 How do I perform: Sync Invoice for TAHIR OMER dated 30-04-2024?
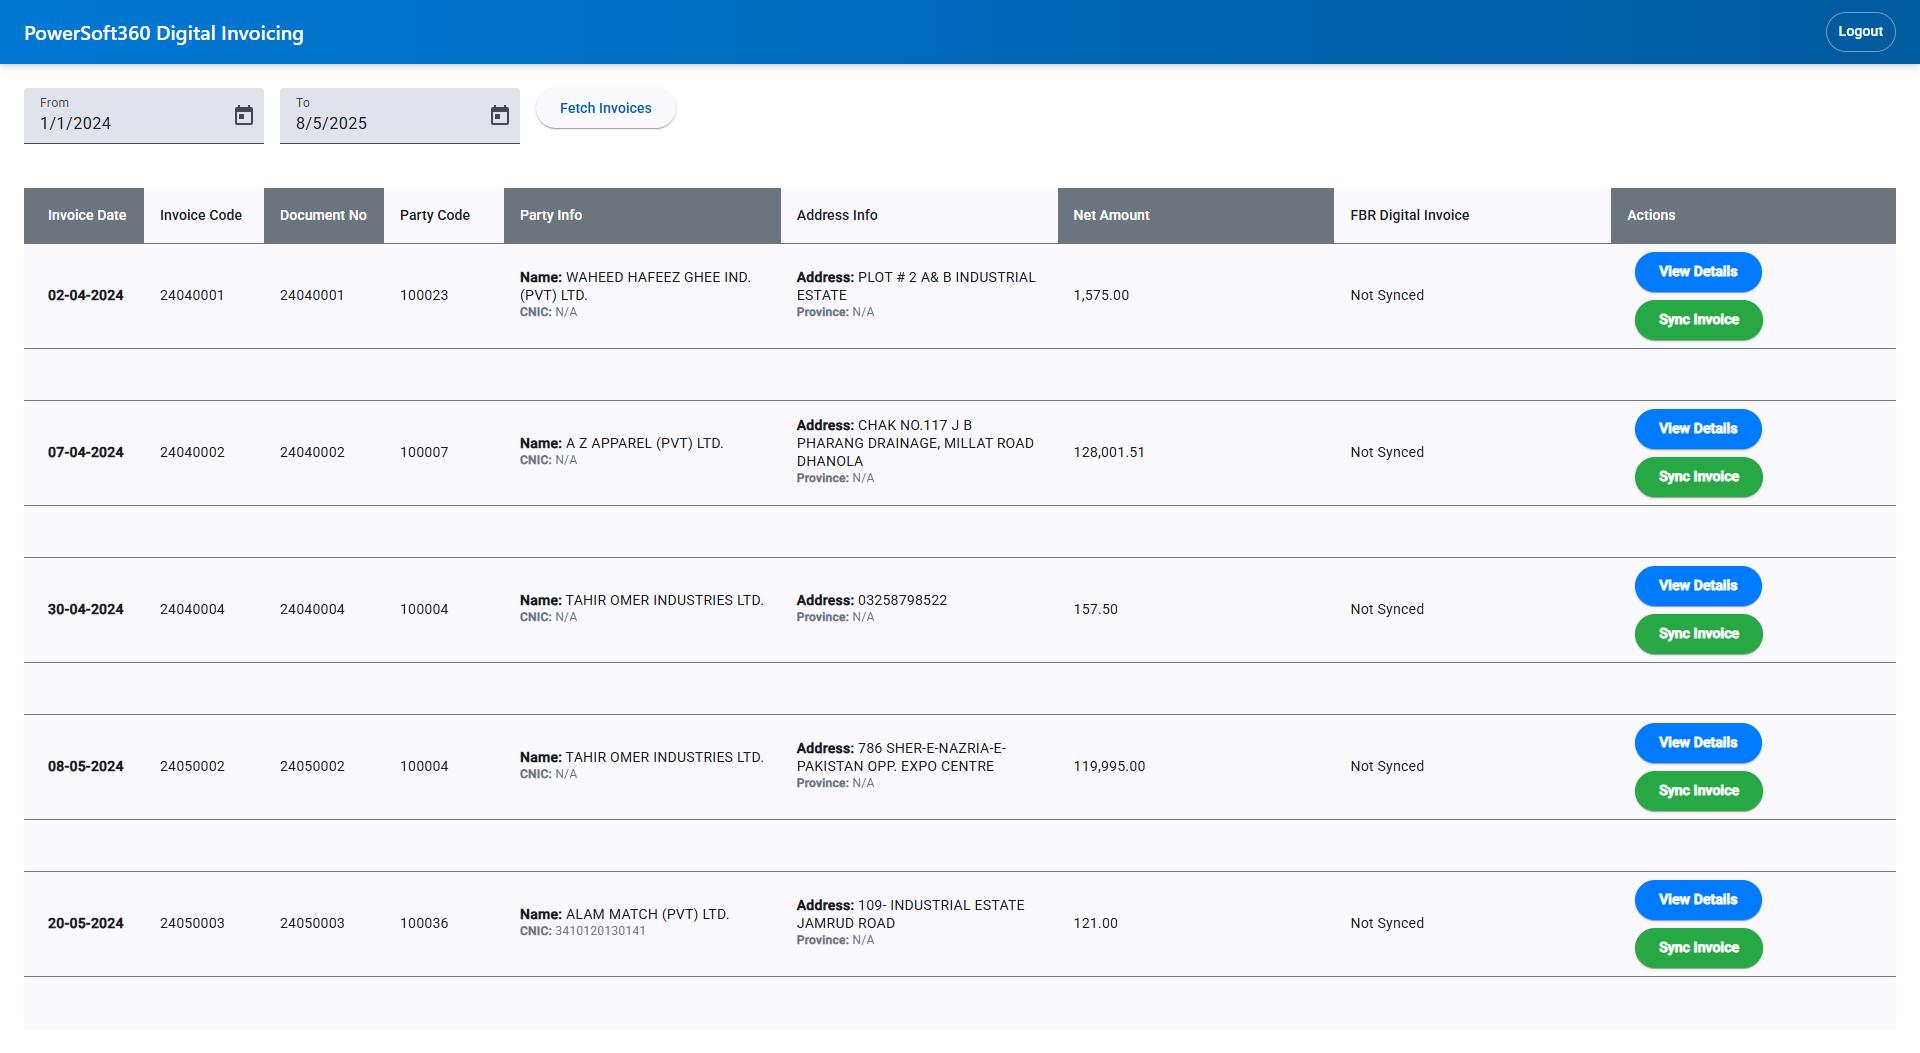[1697, 633]
